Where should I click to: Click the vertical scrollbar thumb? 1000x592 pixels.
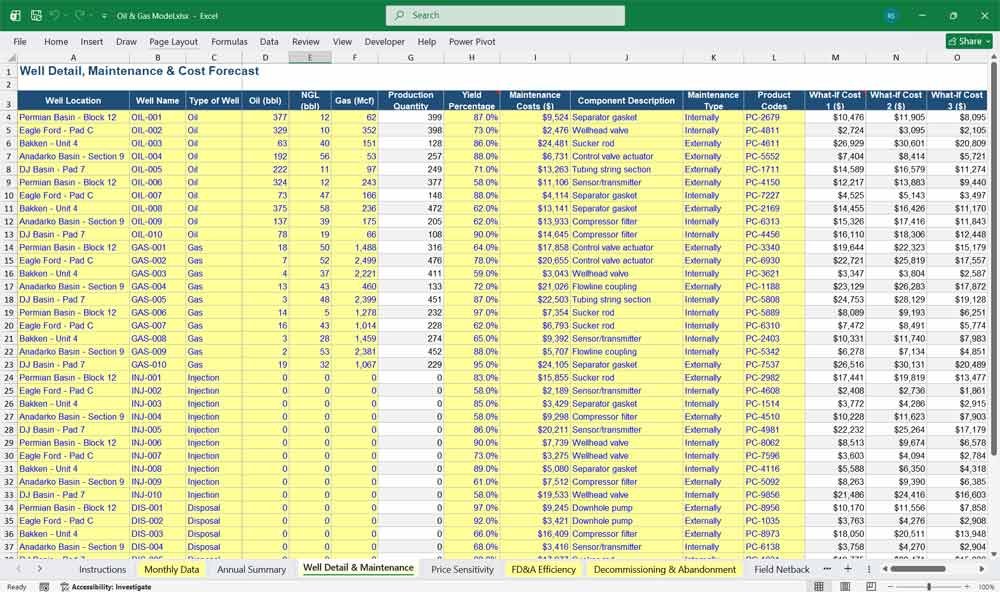pyautogui.click(x=994, y=260)
